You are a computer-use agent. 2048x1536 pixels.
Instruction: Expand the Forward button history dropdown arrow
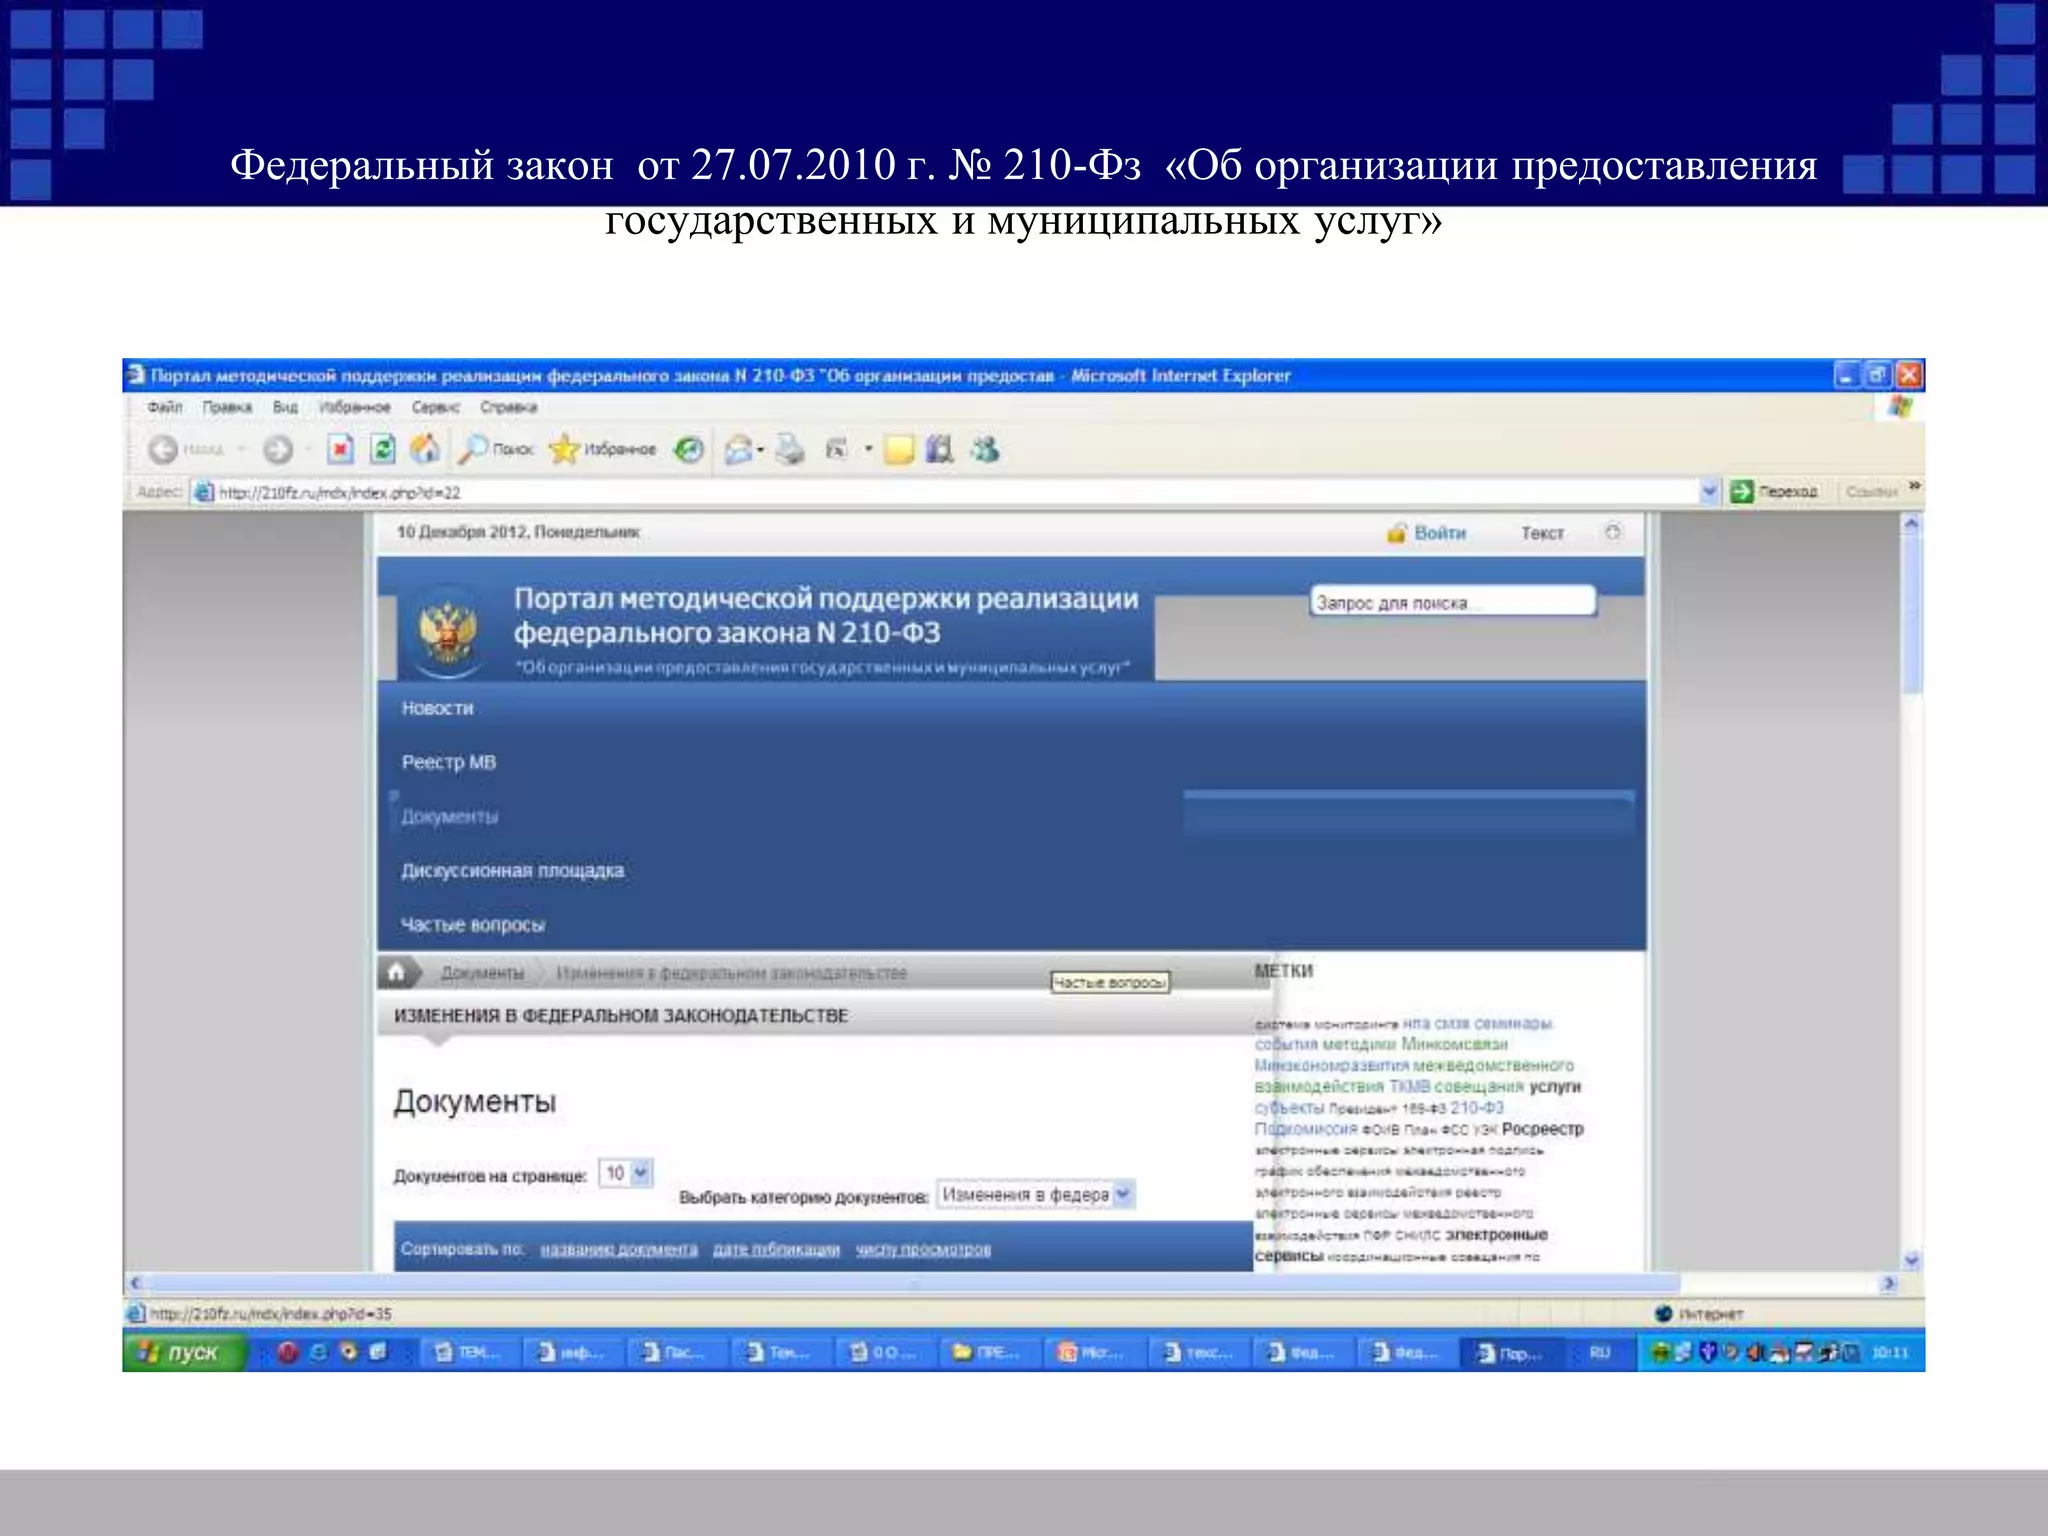coord(307,450)
